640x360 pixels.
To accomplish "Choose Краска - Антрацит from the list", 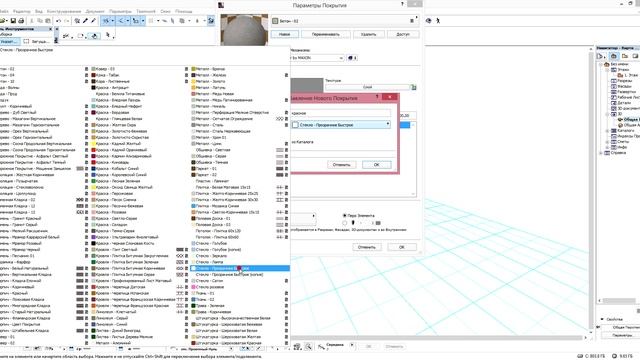I will [112, 87].
